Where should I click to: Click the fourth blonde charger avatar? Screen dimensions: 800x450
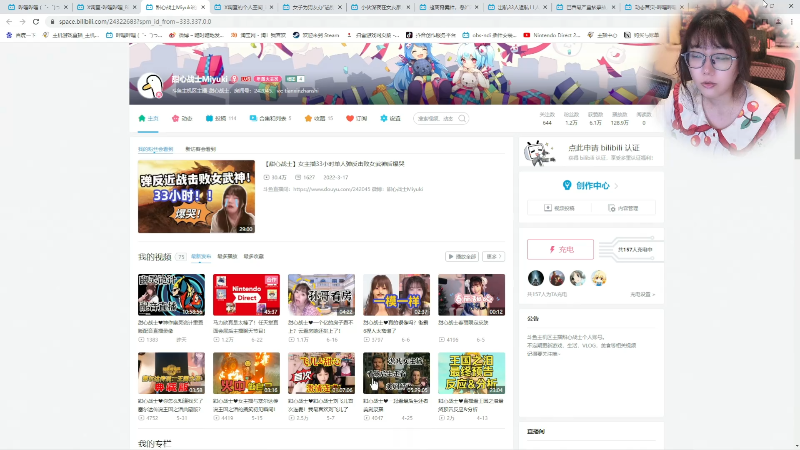pyautogui.click(x=598, y=278)
